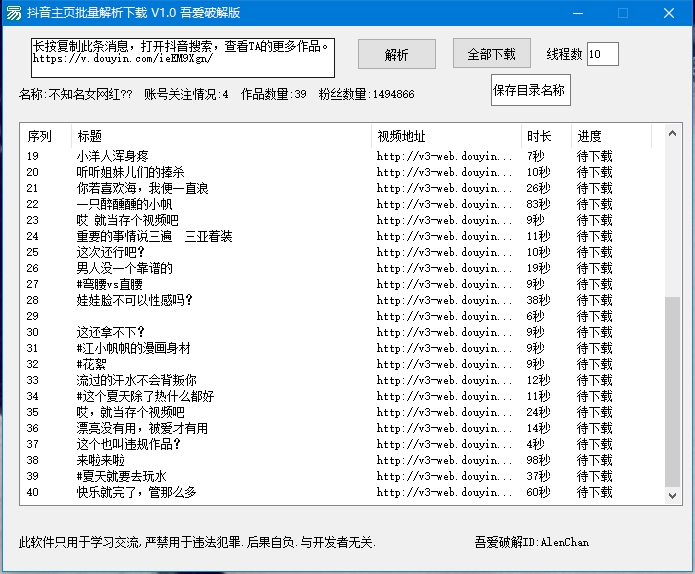Click the 进度 column header
The height and width of the screenshot is (574, 695).
coord(610,136)
